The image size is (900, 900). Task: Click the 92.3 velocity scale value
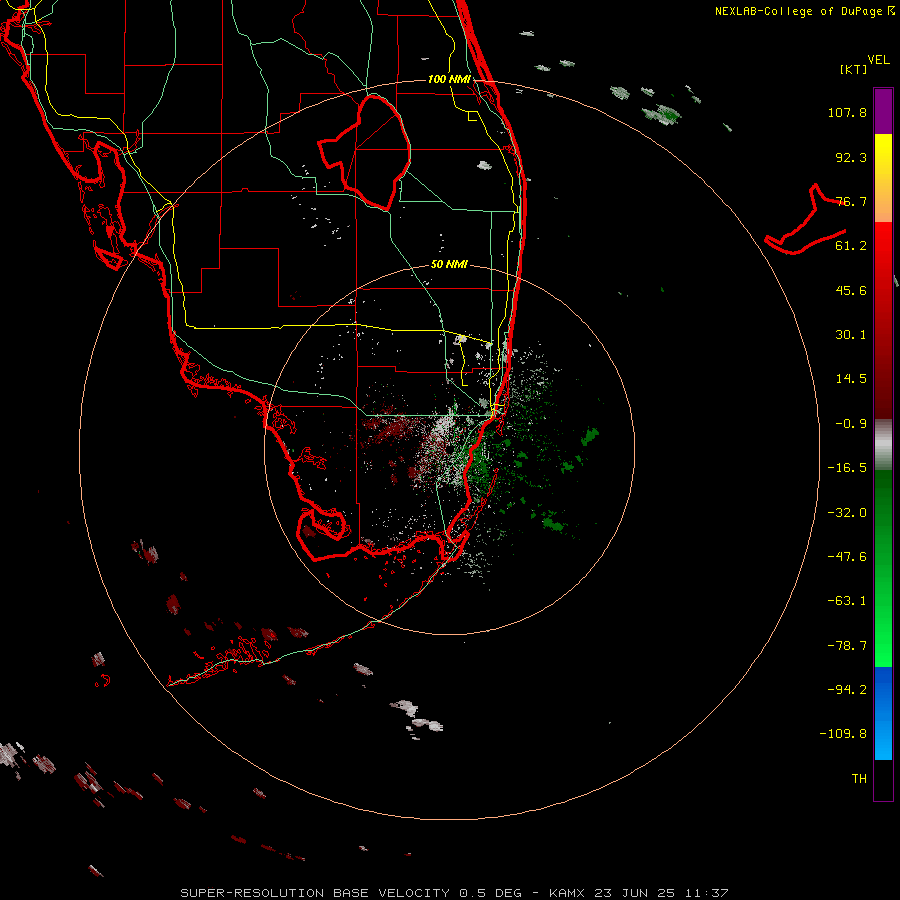pos(851,157)
